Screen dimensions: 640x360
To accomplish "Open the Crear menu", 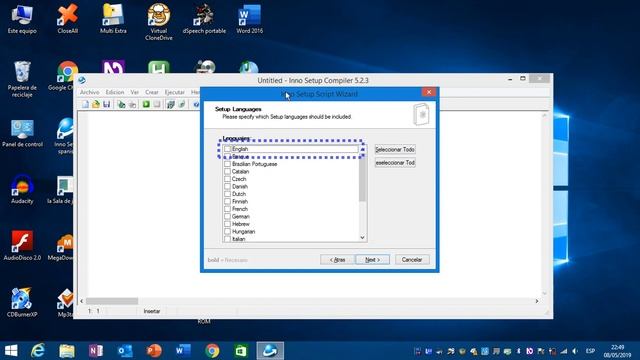I will (x=151, y=92).
